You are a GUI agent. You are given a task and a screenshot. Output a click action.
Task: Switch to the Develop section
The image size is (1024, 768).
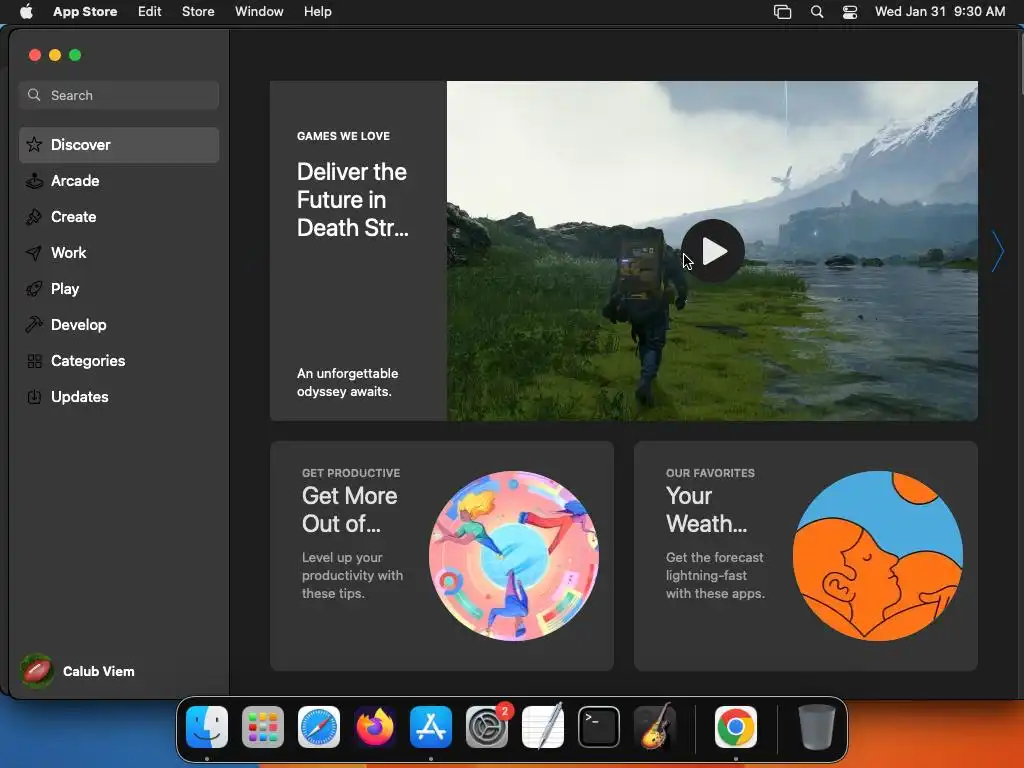pyautogui.click(x=119, y=325)
